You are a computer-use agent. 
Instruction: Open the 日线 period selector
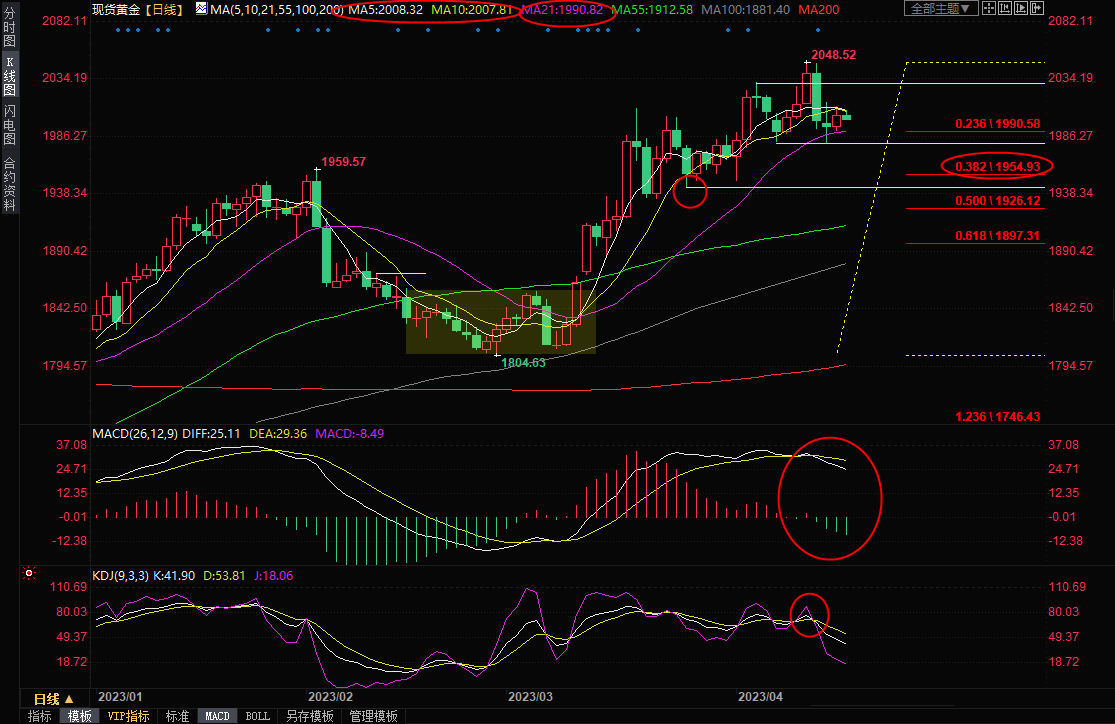pyautogui.click(x=55, y=699)
